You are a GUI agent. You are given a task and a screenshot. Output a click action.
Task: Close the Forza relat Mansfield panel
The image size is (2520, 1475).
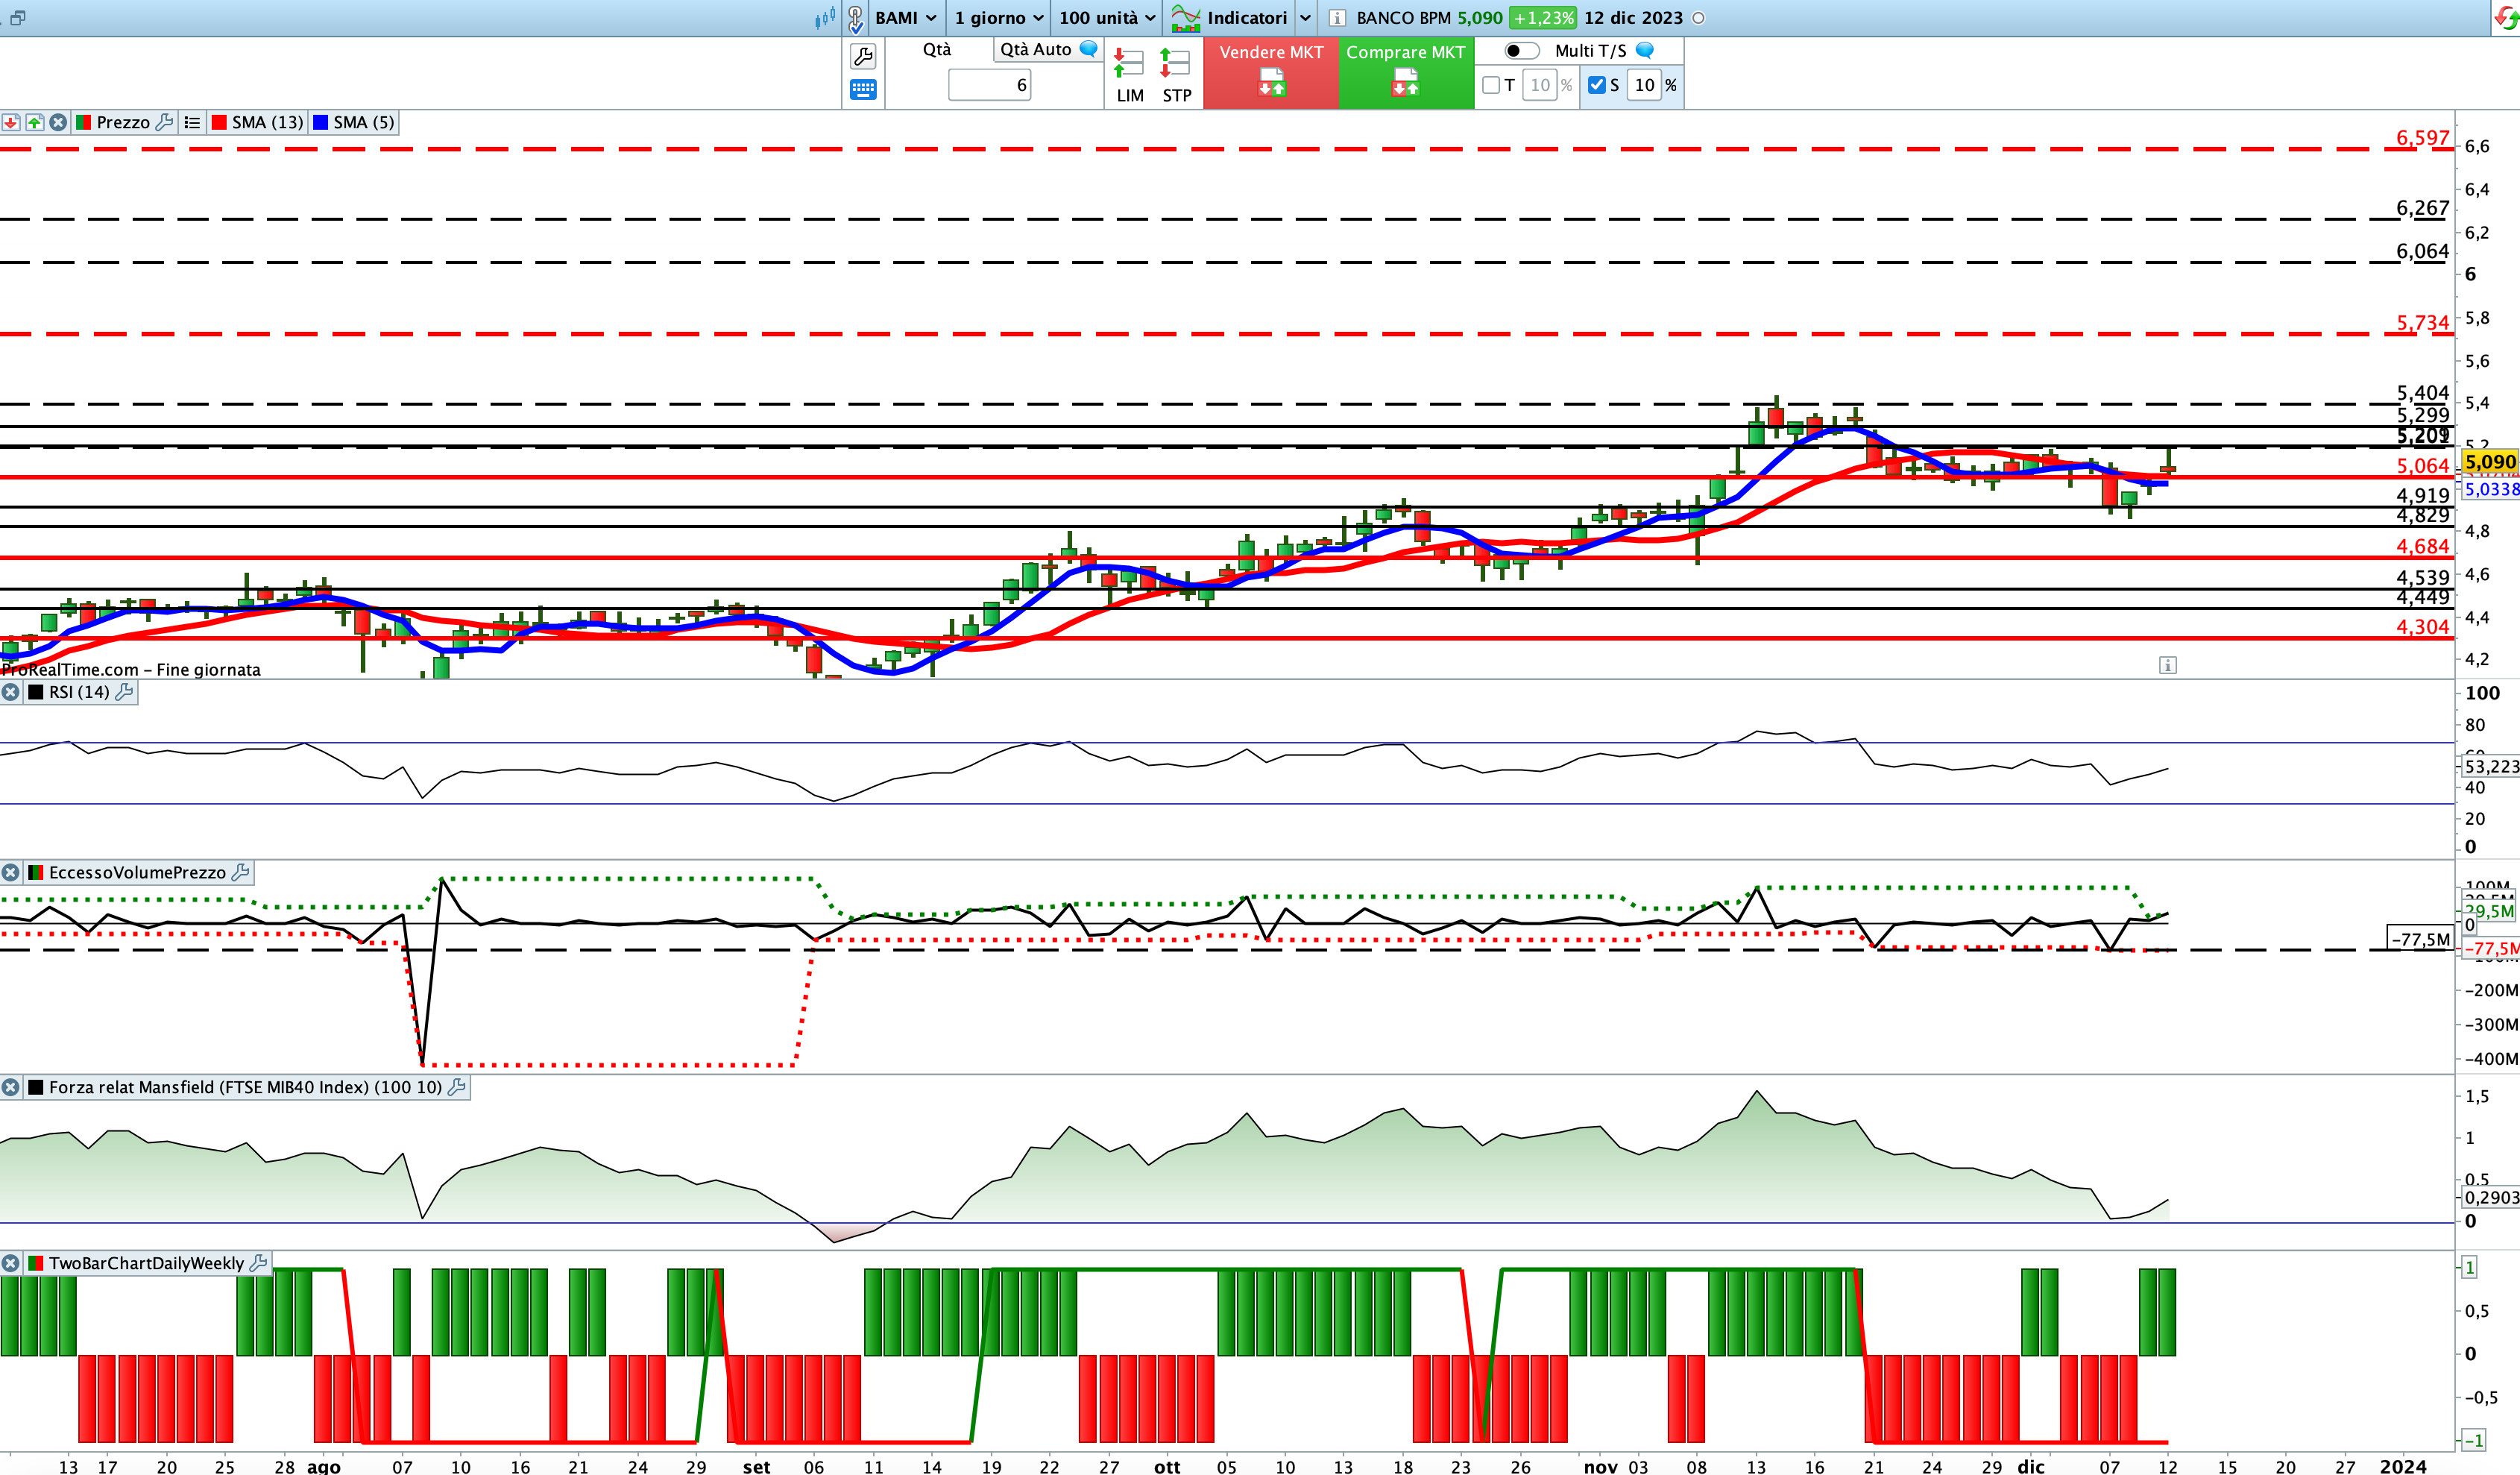(10, 1087)
